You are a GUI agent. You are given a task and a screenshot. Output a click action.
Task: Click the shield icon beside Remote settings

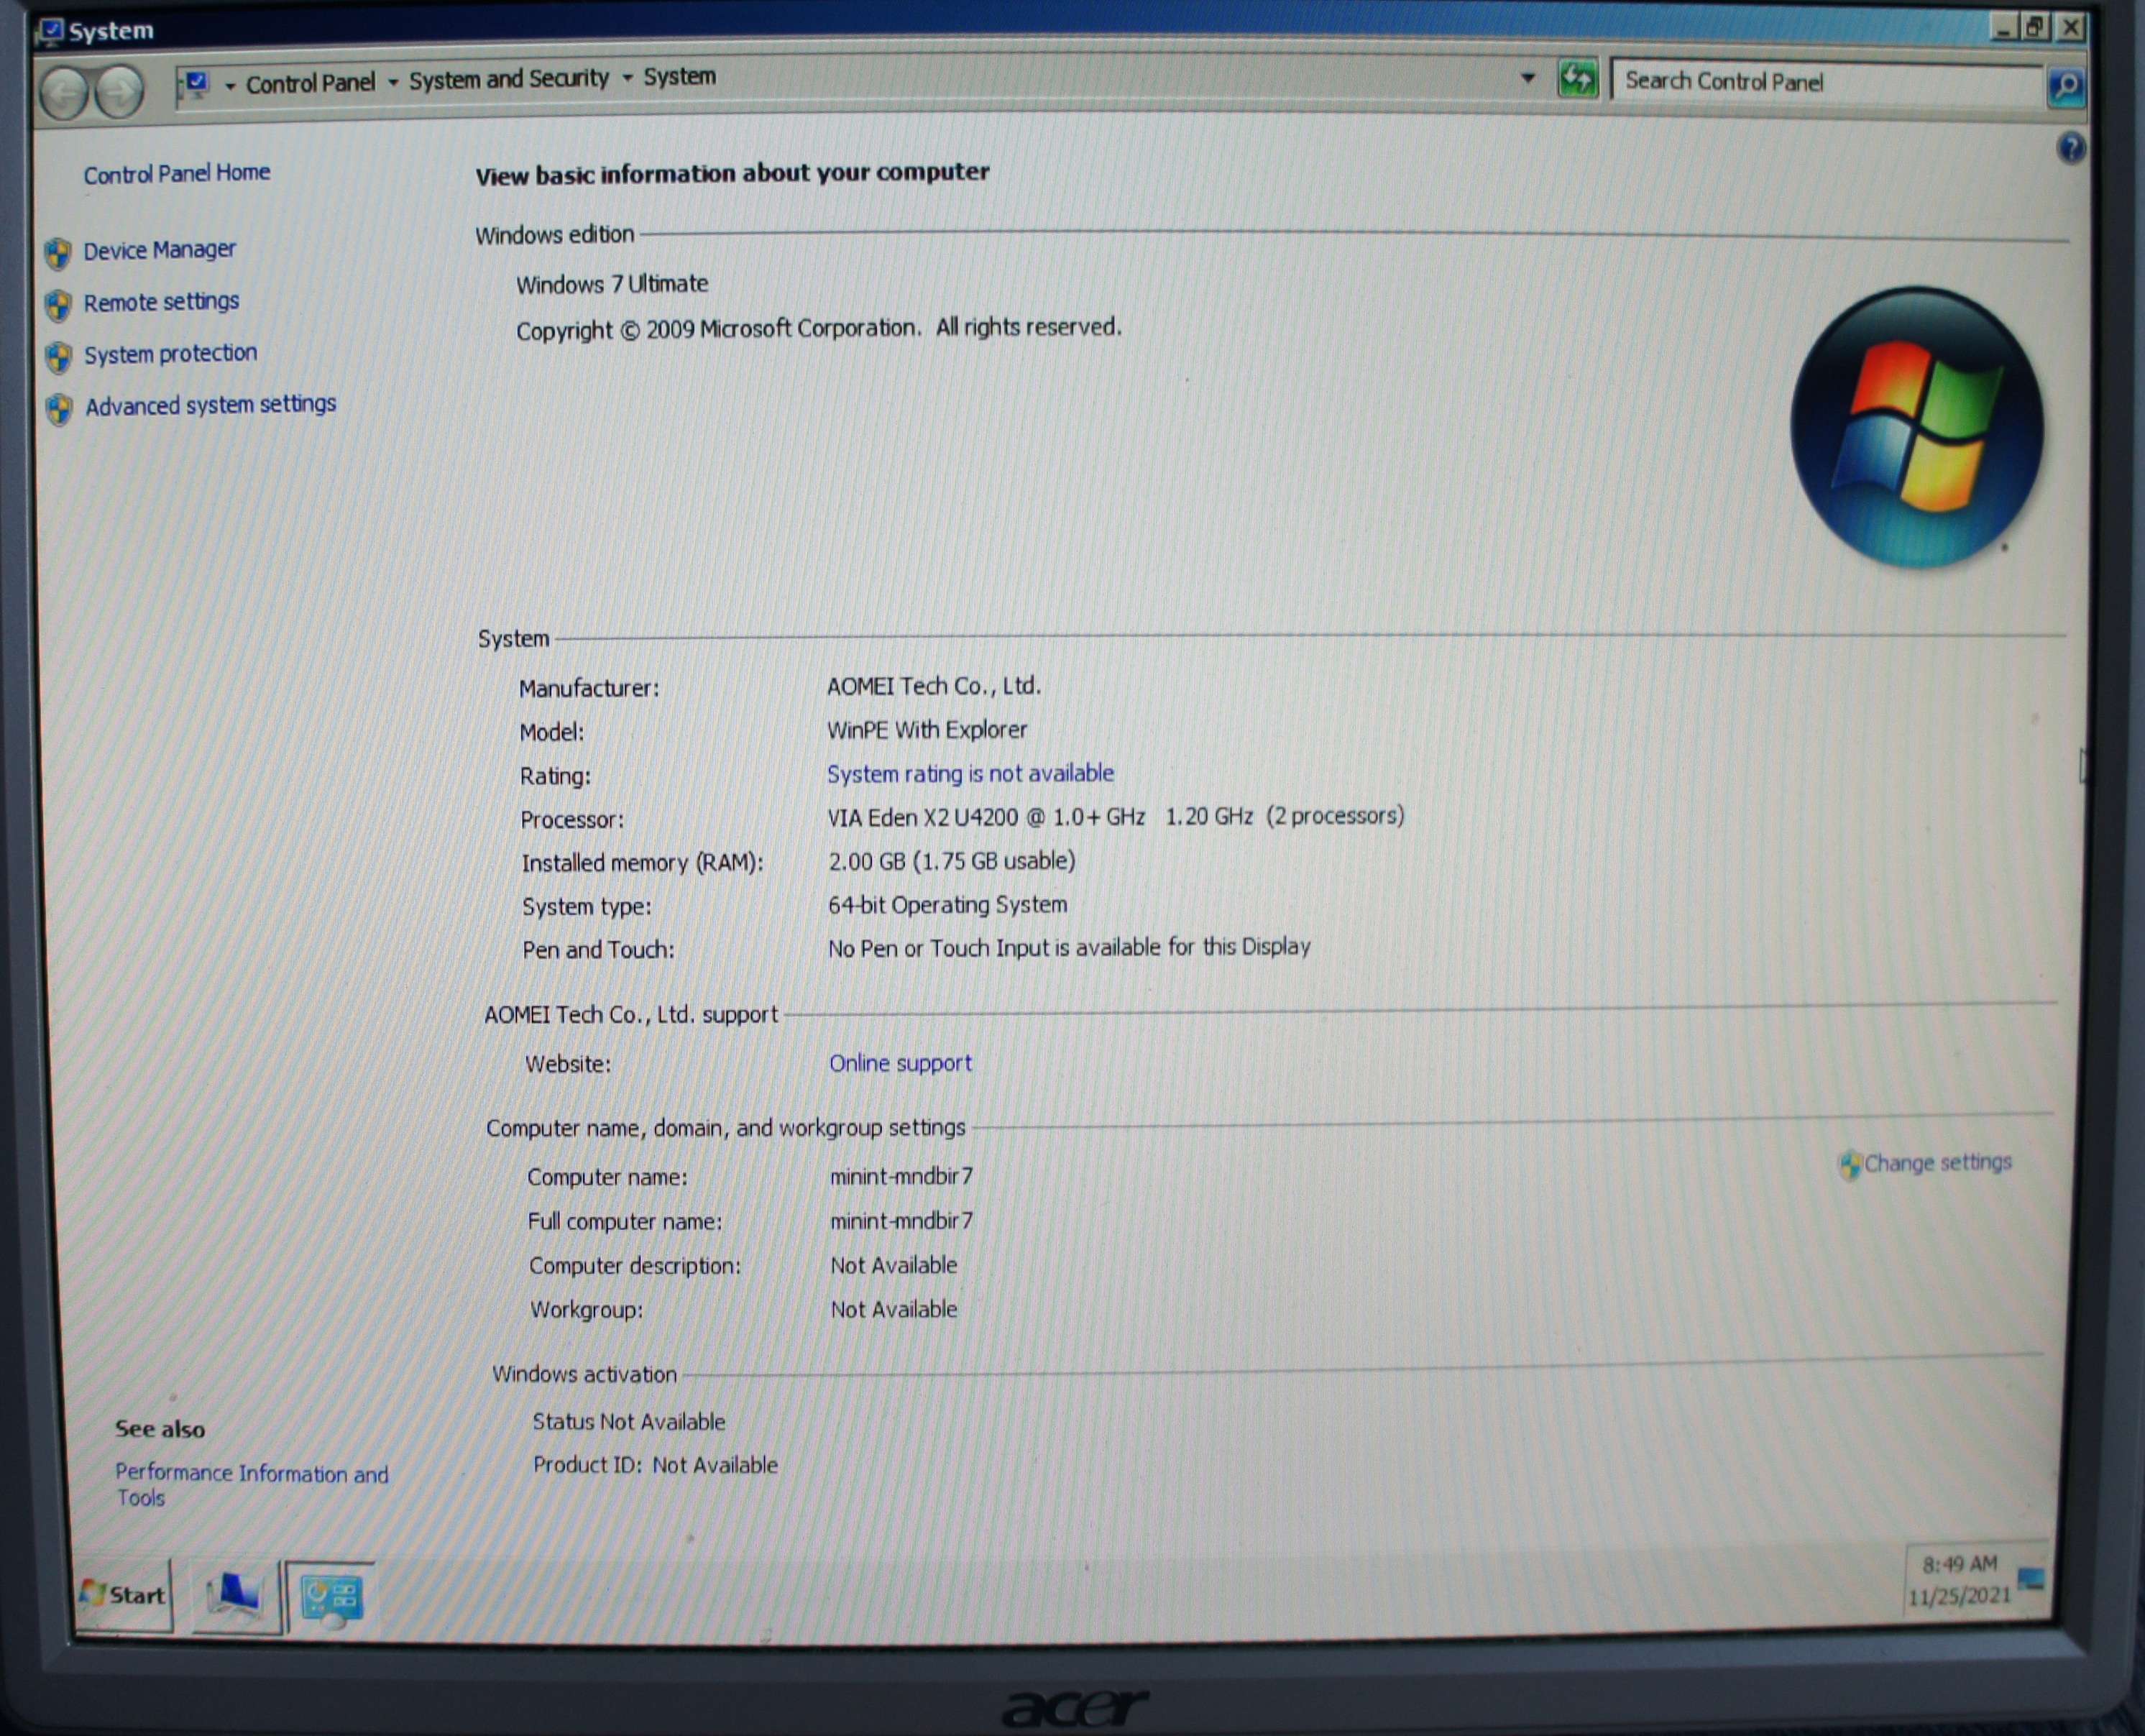[x=59, y=305]
